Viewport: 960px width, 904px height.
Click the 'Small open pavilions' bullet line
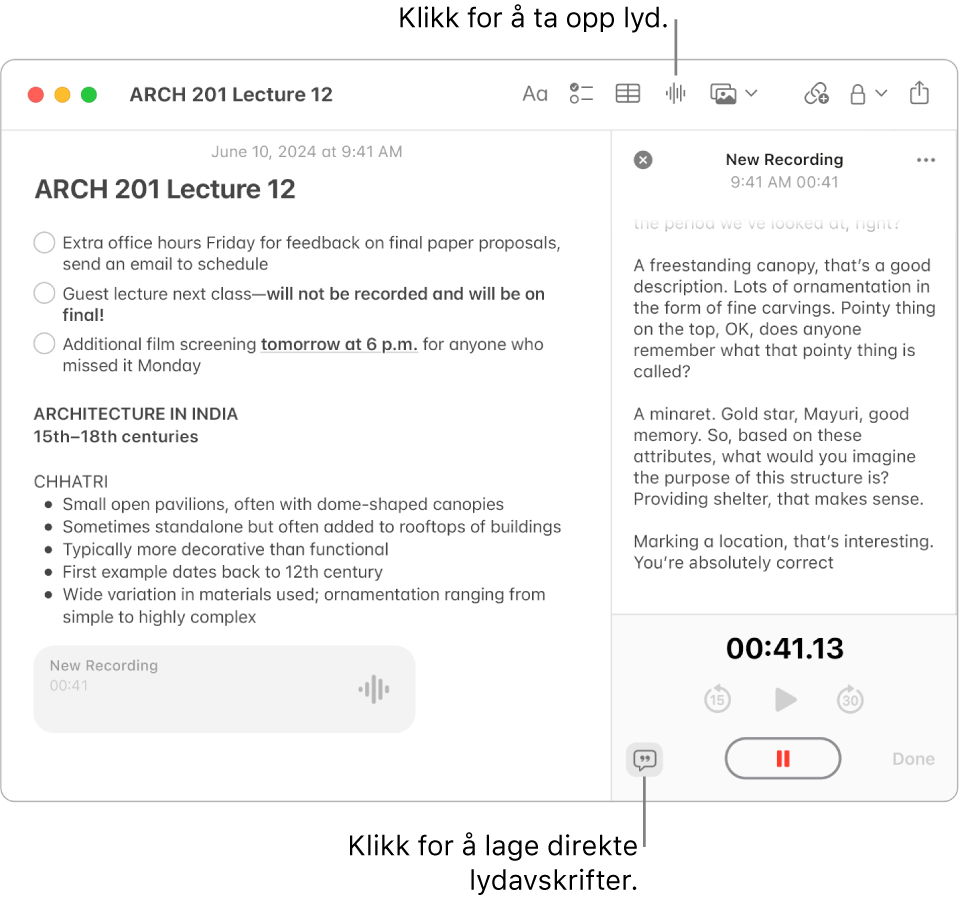coord(283,504)
